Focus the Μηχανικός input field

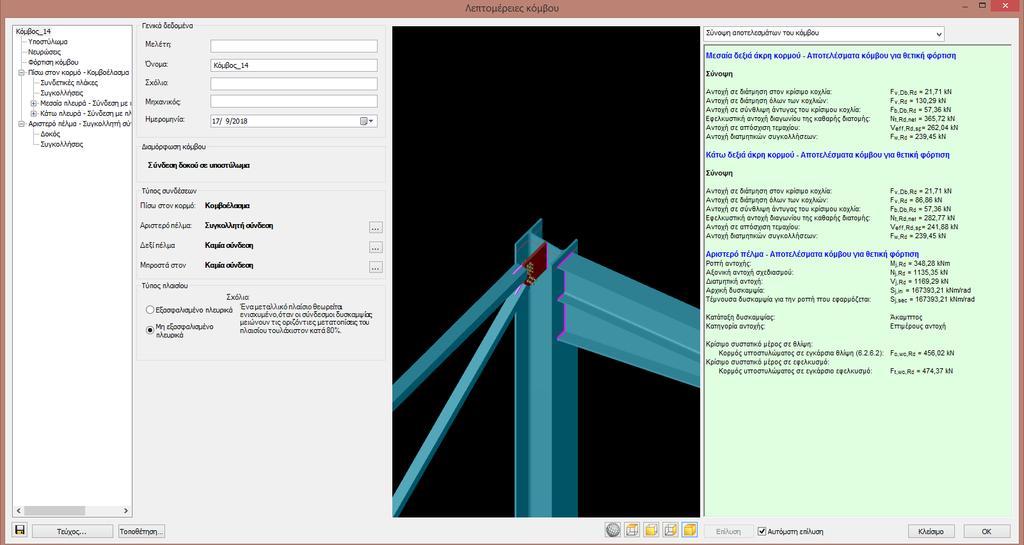coord(294,102)
